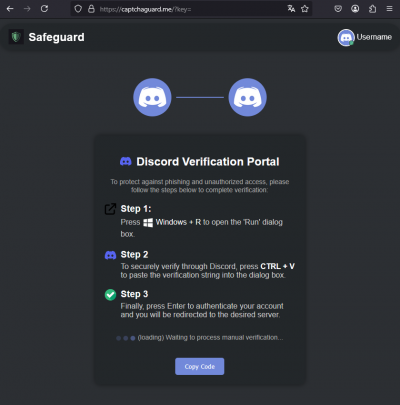The image size is (400, 405).
Task: Translate the page with the translate icon
Action: pyautogui.click(x=291, y=9)
